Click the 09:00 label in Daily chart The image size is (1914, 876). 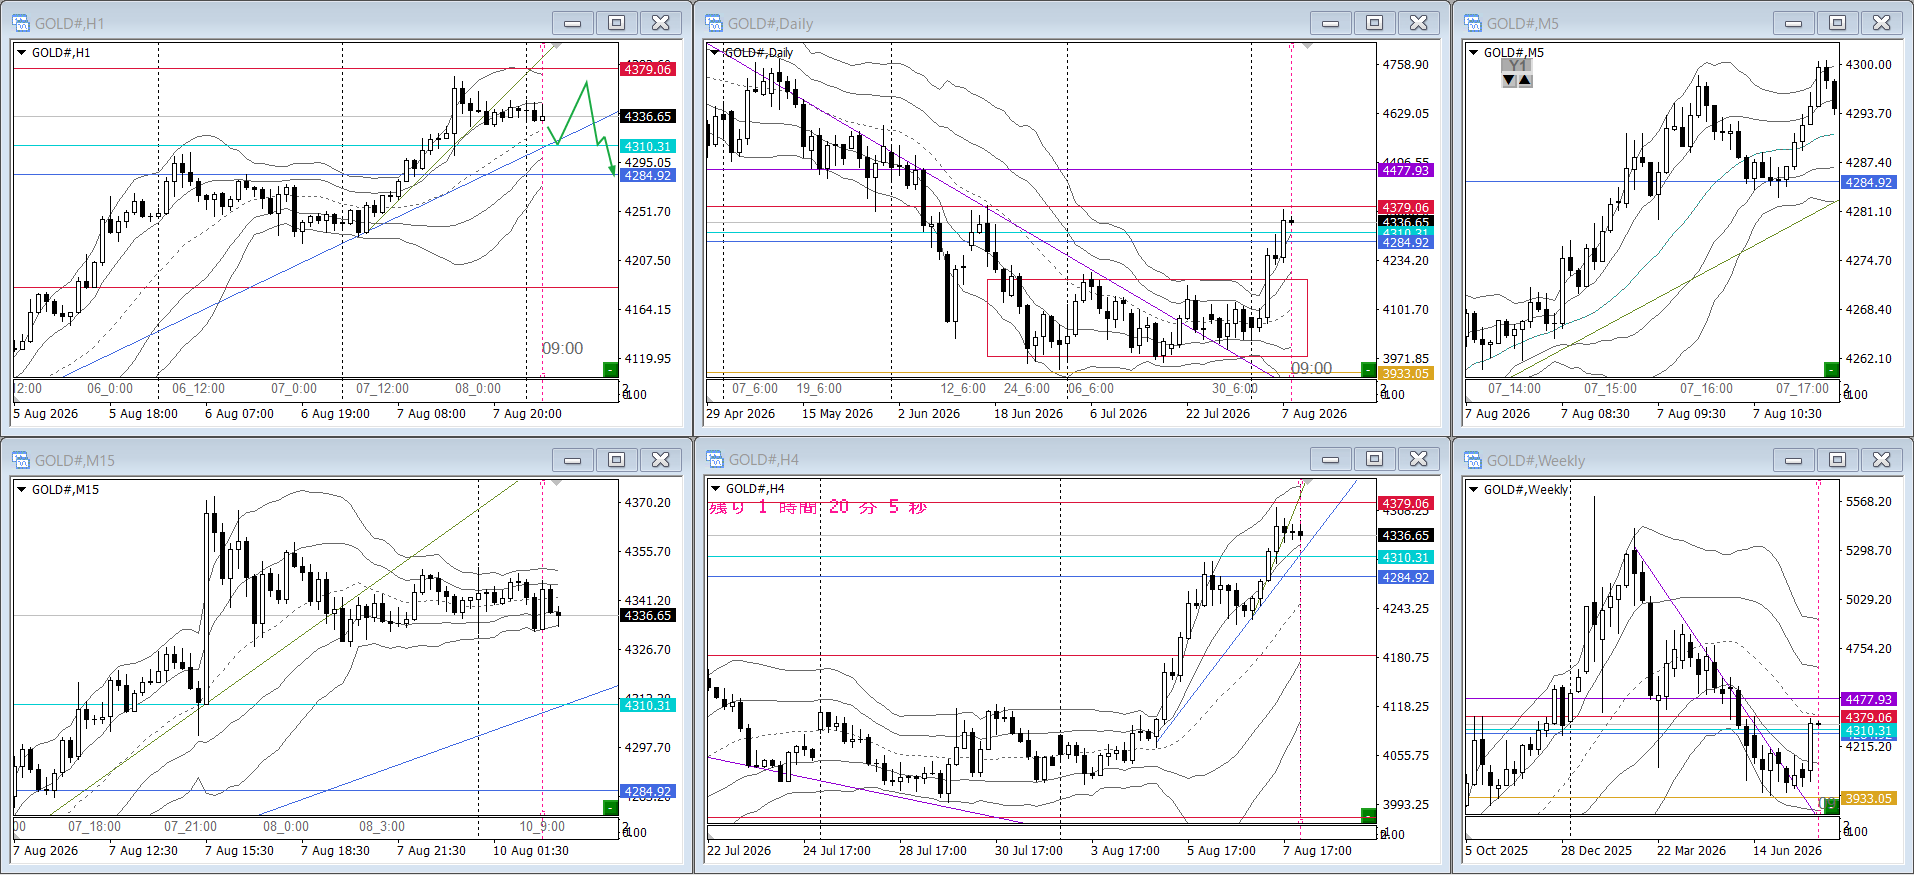pyautogui.click(x=1311, y=368)
